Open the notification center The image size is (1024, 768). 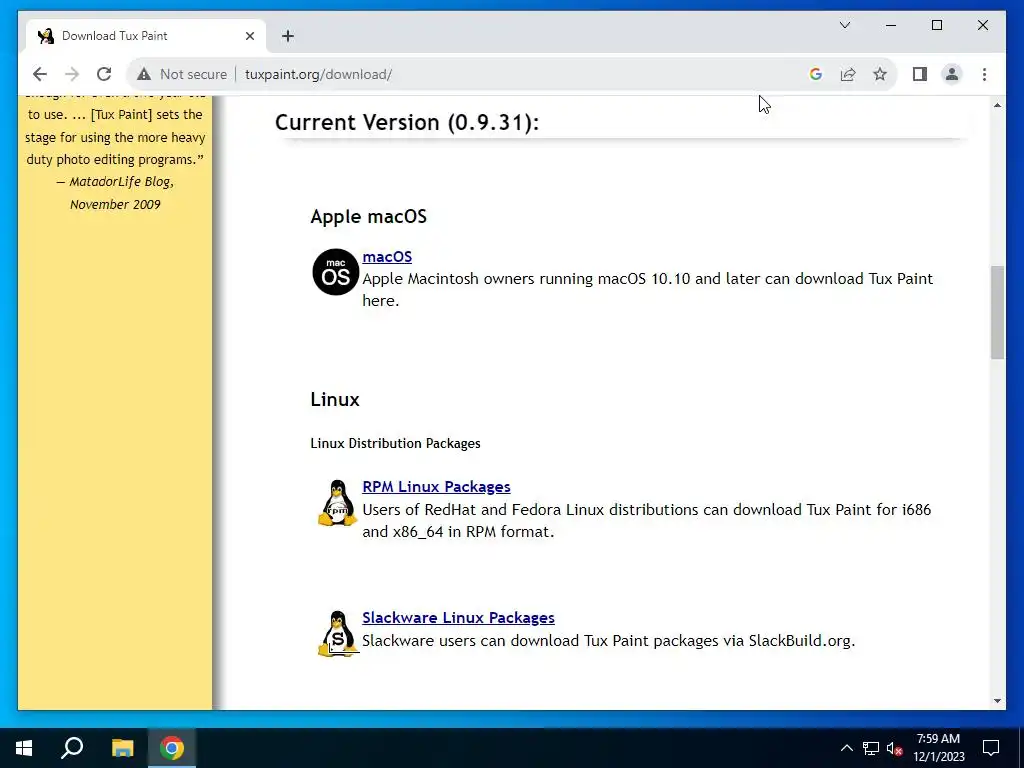(x=991, y=748)
